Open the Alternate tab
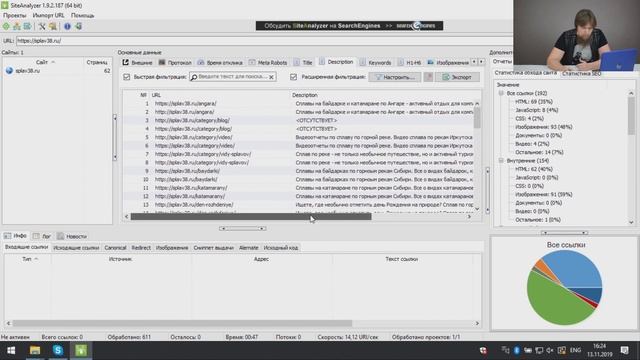This screenshot has height=360, width=640. (x=249, y=248)
